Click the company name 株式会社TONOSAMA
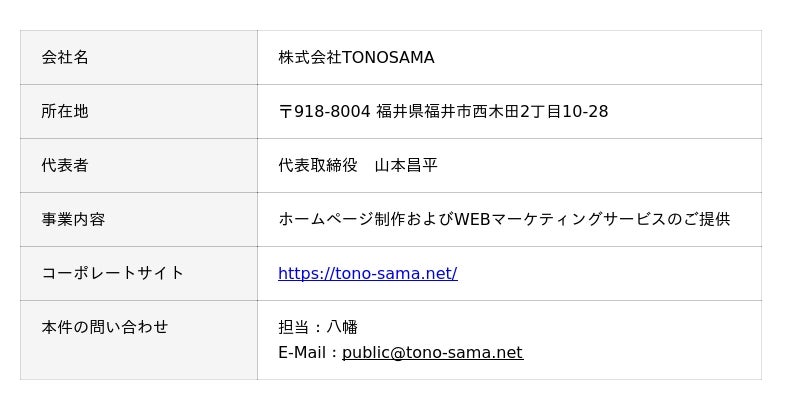 pyautogui.click(x=356, y=57)
